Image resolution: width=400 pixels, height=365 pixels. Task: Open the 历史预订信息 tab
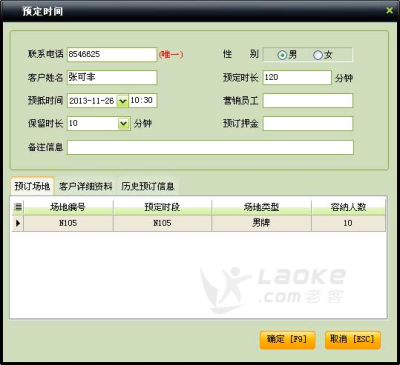click(148, 186)
